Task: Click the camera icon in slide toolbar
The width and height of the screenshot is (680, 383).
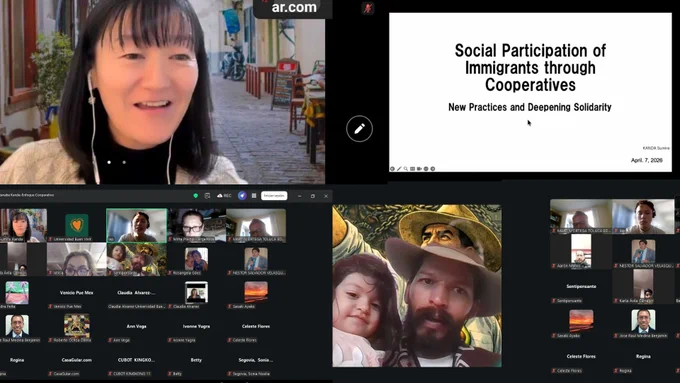Action: pos(419,169)
